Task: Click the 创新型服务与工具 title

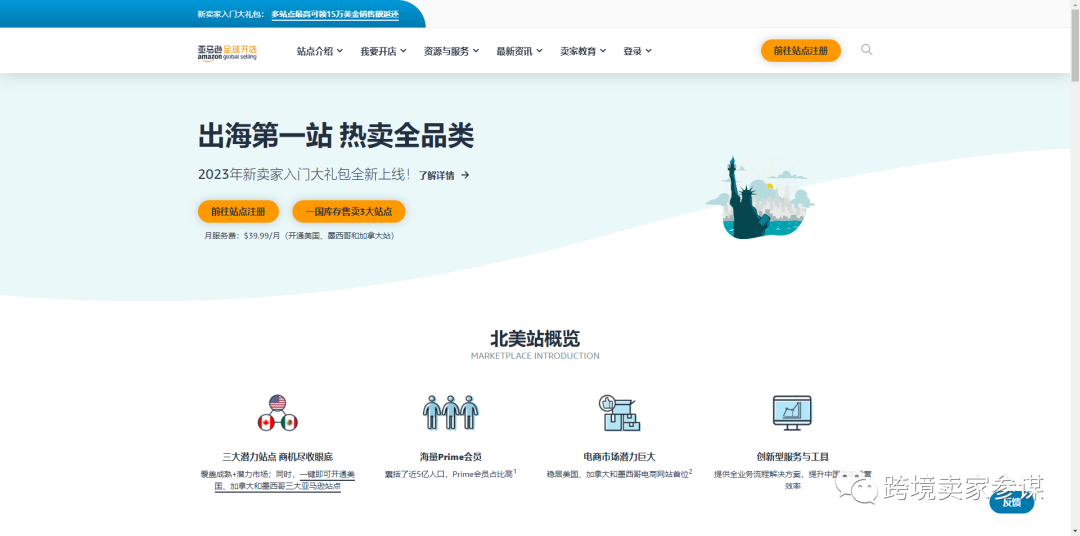Action: pyautogui.click(x=792, y=456)
